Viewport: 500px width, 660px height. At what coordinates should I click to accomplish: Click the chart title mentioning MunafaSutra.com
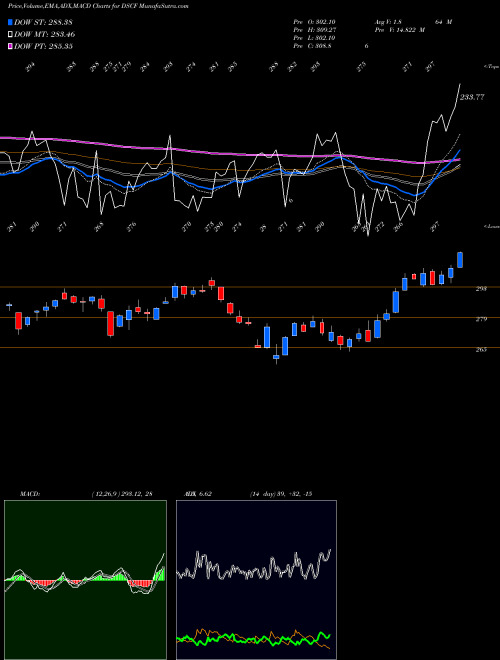(x=98, y=6)
